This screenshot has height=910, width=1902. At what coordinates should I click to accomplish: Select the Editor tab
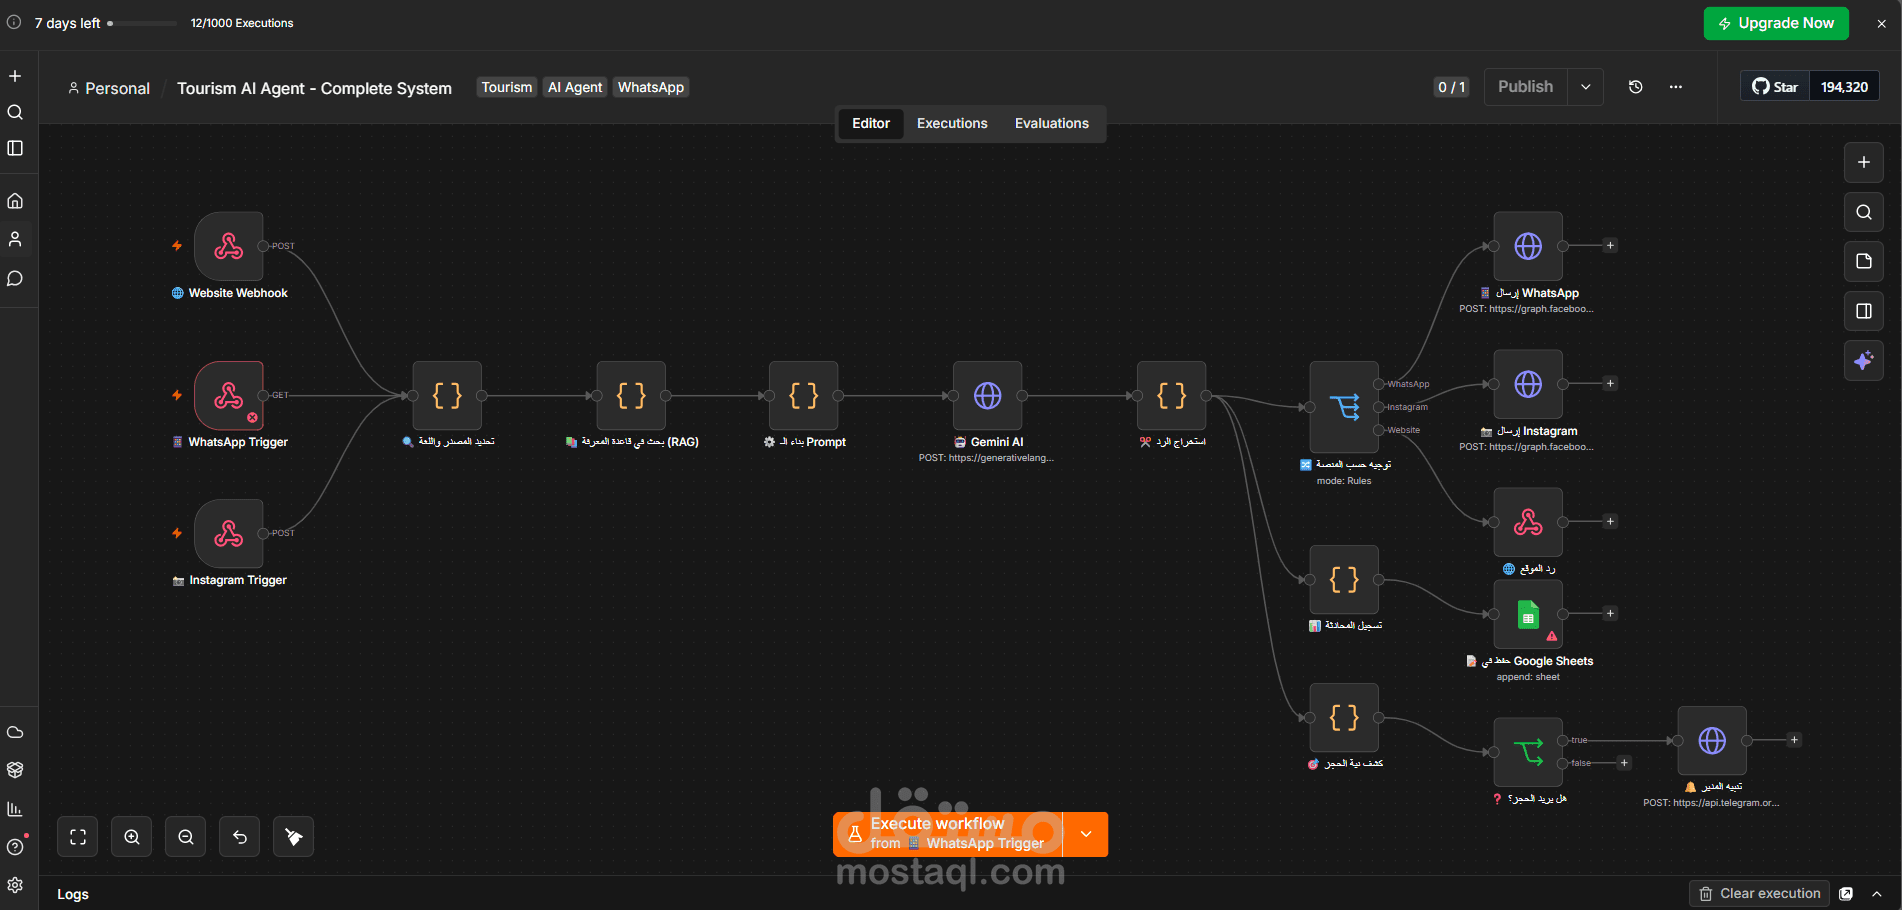[871, 123]
